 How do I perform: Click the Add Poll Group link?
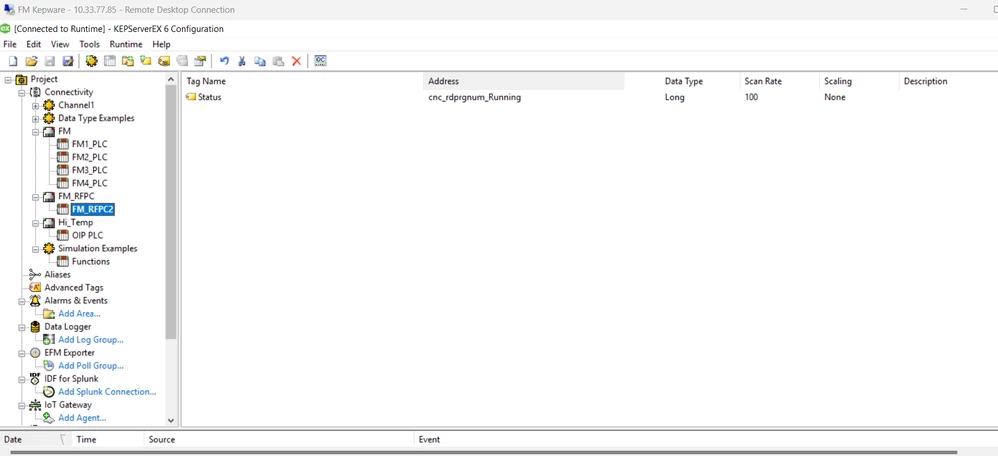(x=90, y=366)
